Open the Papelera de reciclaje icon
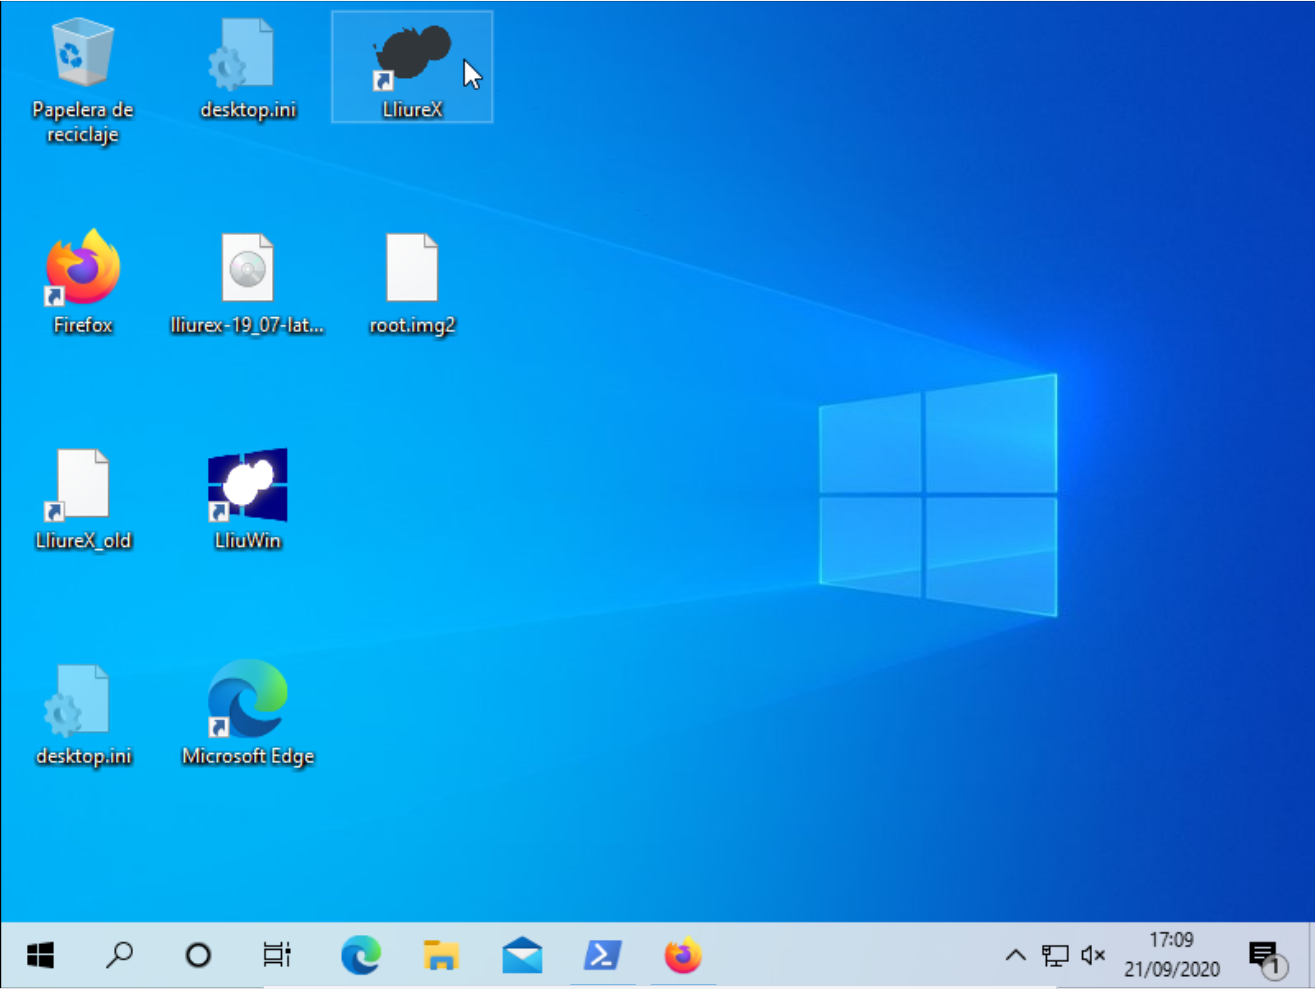 [82, 82]
